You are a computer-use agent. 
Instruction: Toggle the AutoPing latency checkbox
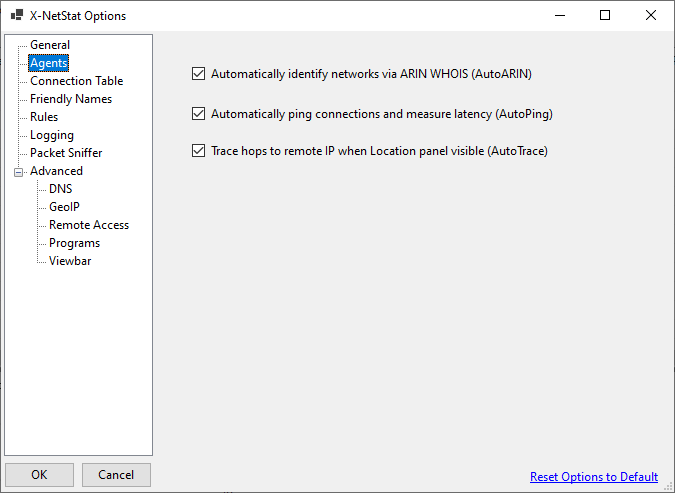click(198, 114)
